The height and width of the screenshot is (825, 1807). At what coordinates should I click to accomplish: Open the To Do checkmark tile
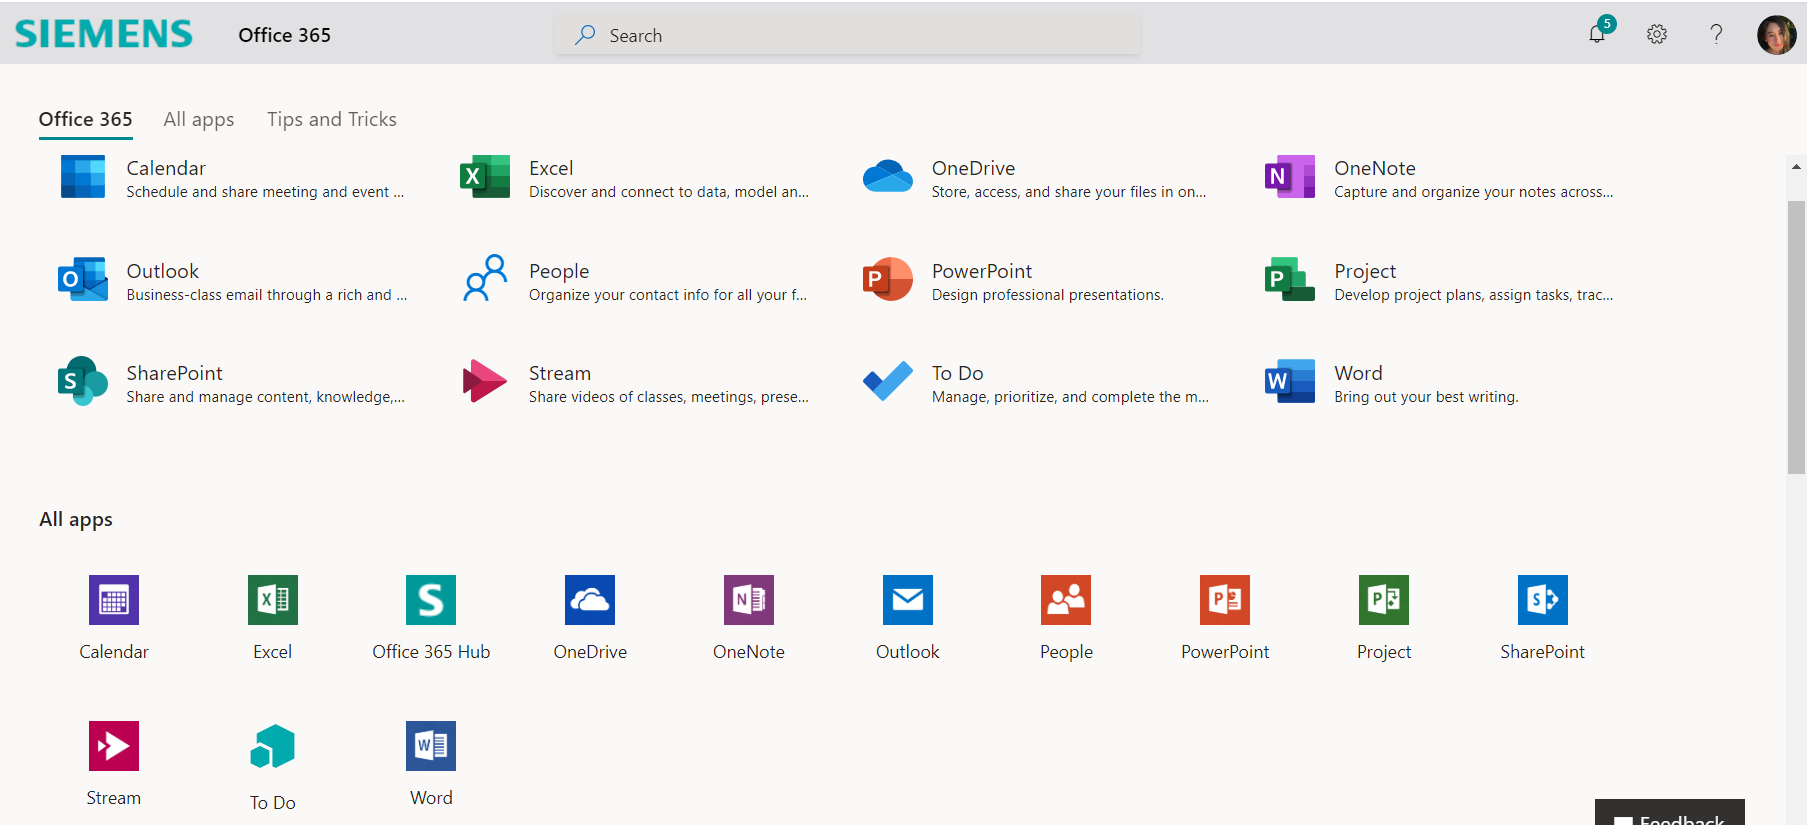tap(1035, 383)
